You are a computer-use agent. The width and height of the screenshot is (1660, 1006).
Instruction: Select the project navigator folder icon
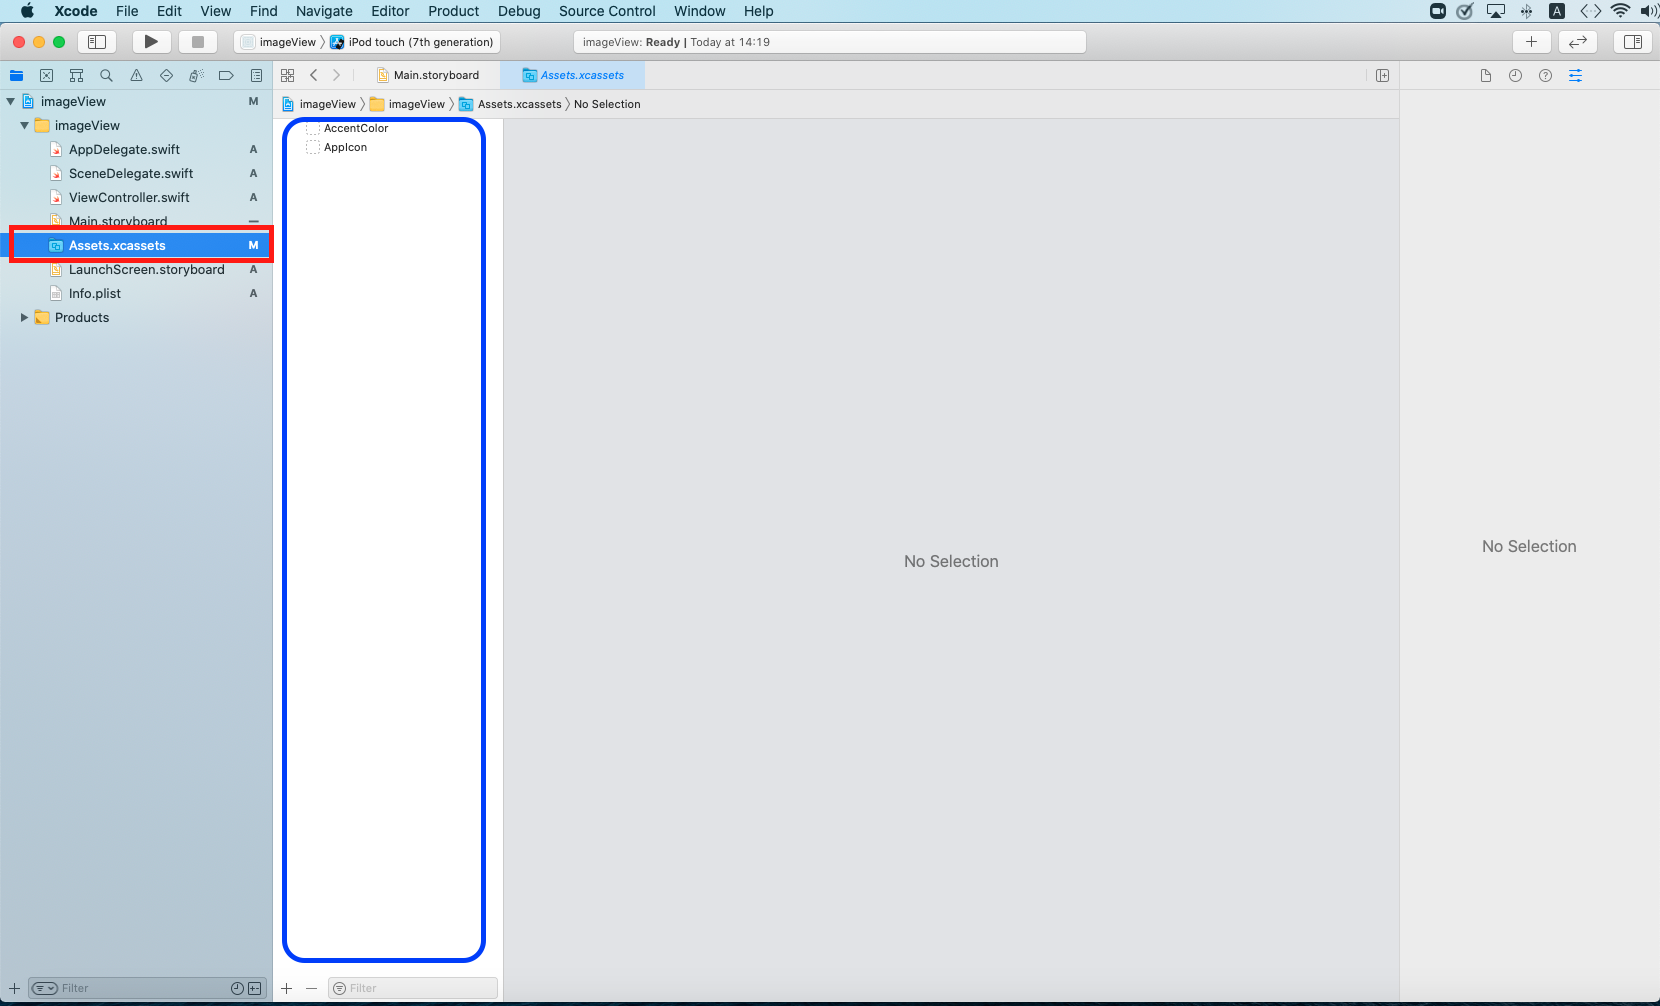pyautogui.click(x=16, y=75)
